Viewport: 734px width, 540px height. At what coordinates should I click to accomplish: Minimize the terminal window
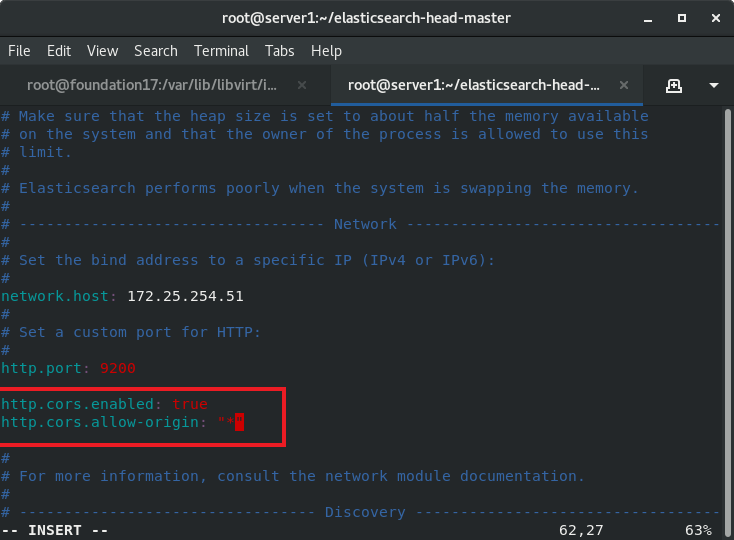click(x=648, y=19)
